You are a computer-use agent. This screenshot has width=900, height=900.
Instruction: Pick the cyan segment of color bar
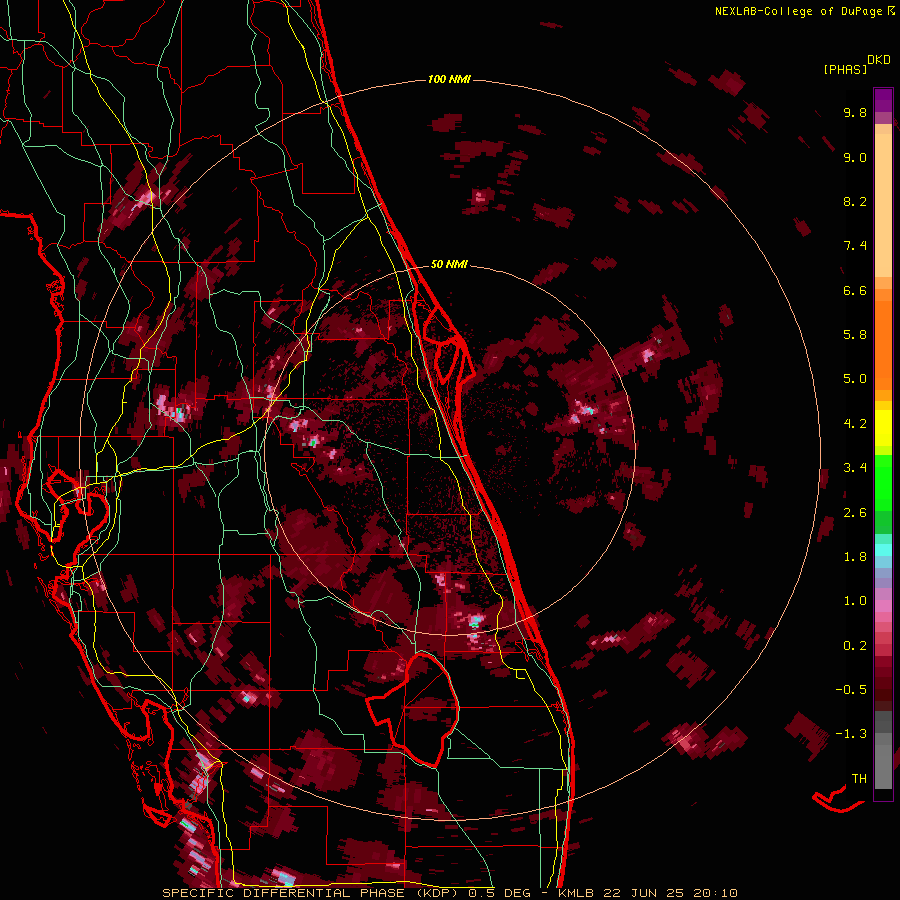click(883, 550)
